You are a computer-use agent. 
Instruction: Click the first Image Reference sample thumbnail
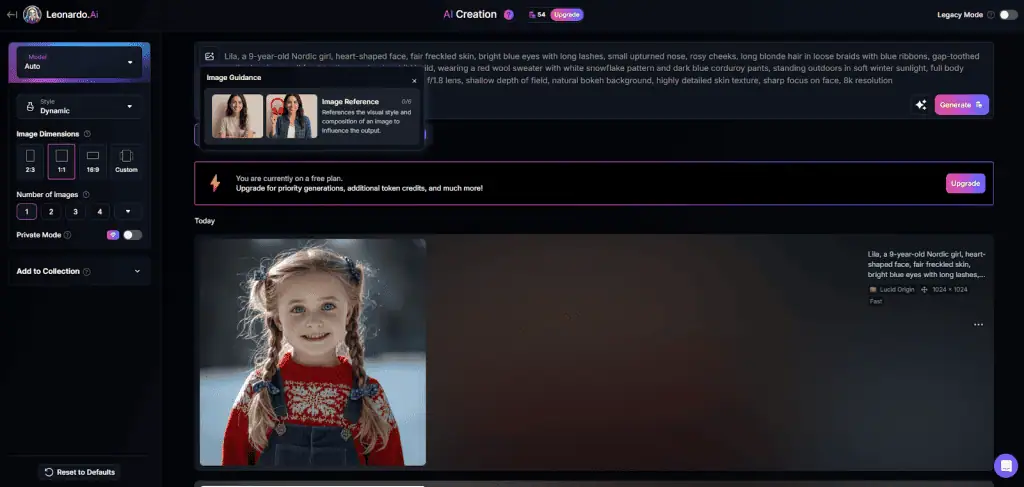point(237,116)
